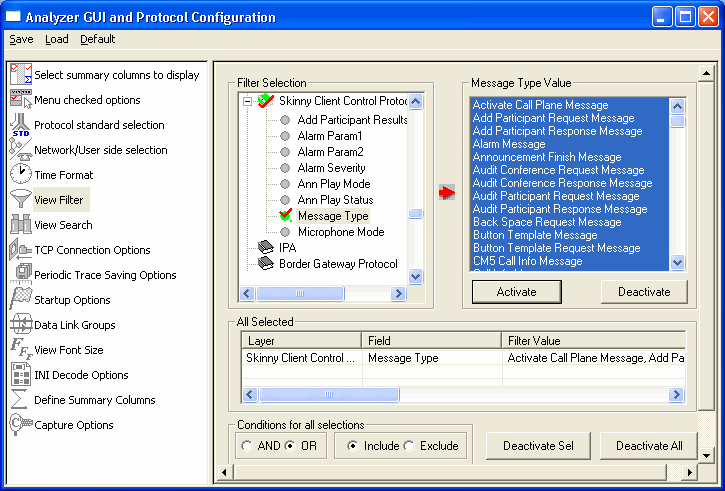Click the grey bullet beside Alarm Severity
The height and width of the screenshot is (491, 725).
[285, 168]
